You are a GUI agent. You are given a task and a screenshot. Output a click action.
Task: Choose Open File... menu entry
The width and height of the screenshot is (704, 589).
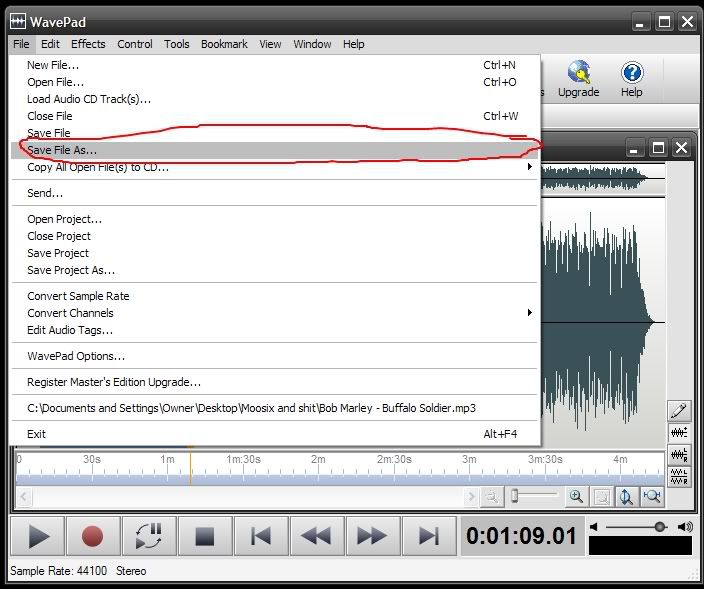click(x=274, y=82)
